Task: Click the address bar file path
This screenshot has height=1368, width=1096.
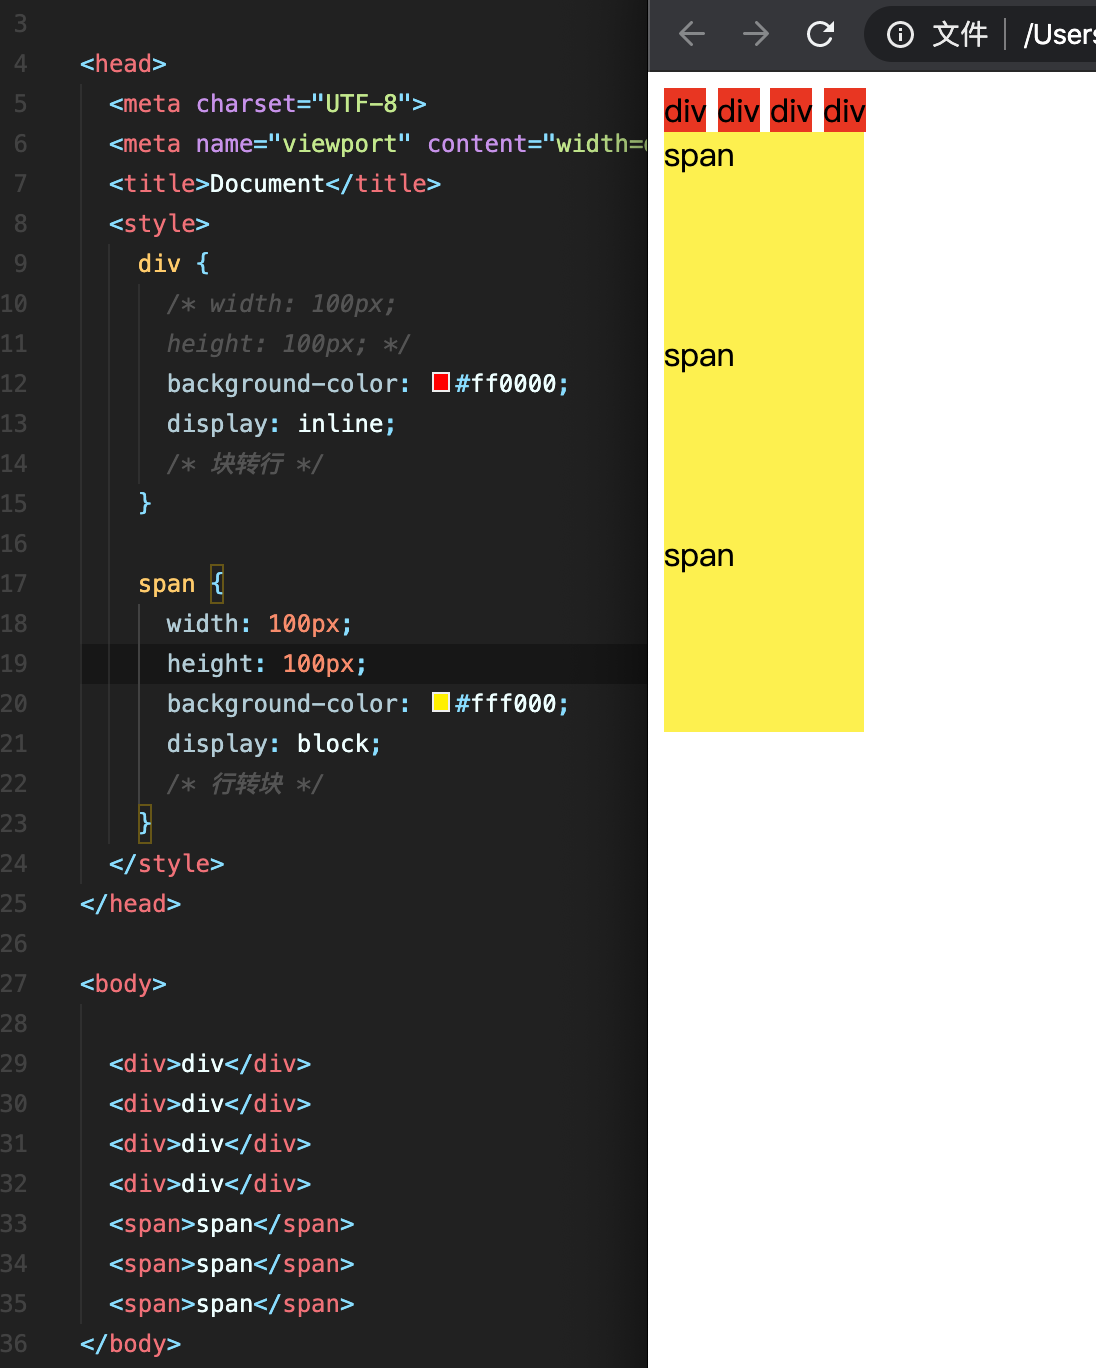Action: 1059,35
